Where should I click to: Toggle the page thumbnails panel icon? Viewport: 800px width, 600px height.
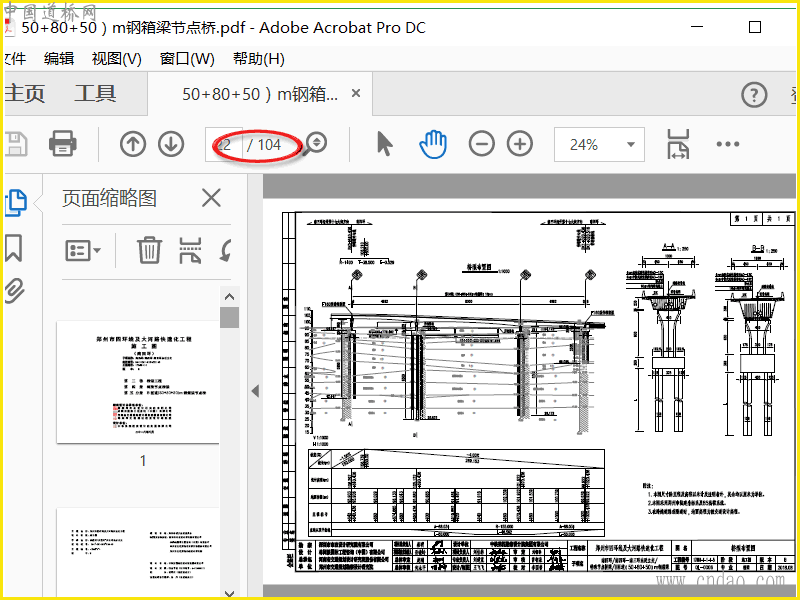(x=15, y=203)
